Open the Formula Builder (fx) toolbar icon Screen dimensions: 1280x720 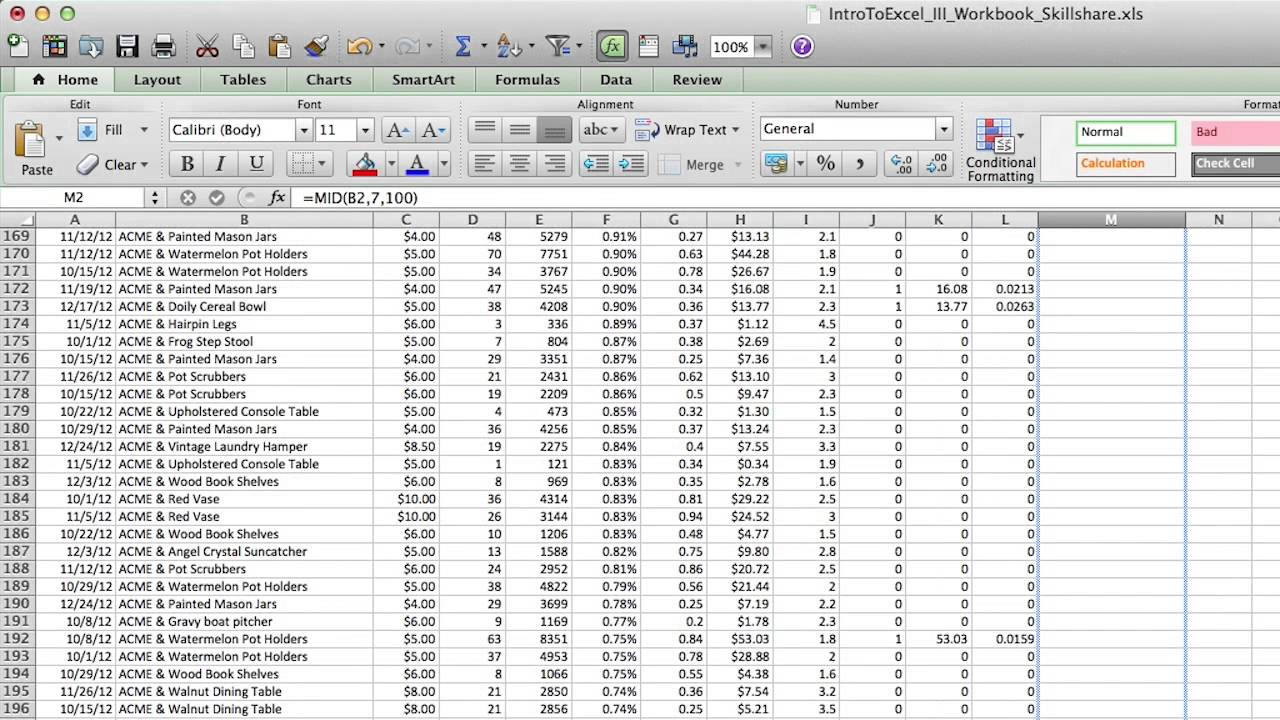pos(613,46)
